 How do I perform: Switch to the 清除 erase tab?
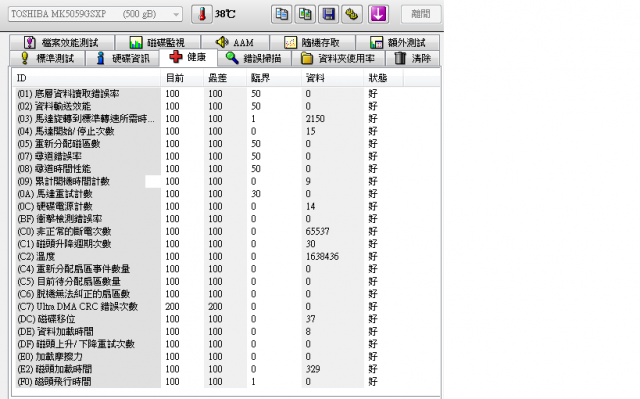point(413,58)
